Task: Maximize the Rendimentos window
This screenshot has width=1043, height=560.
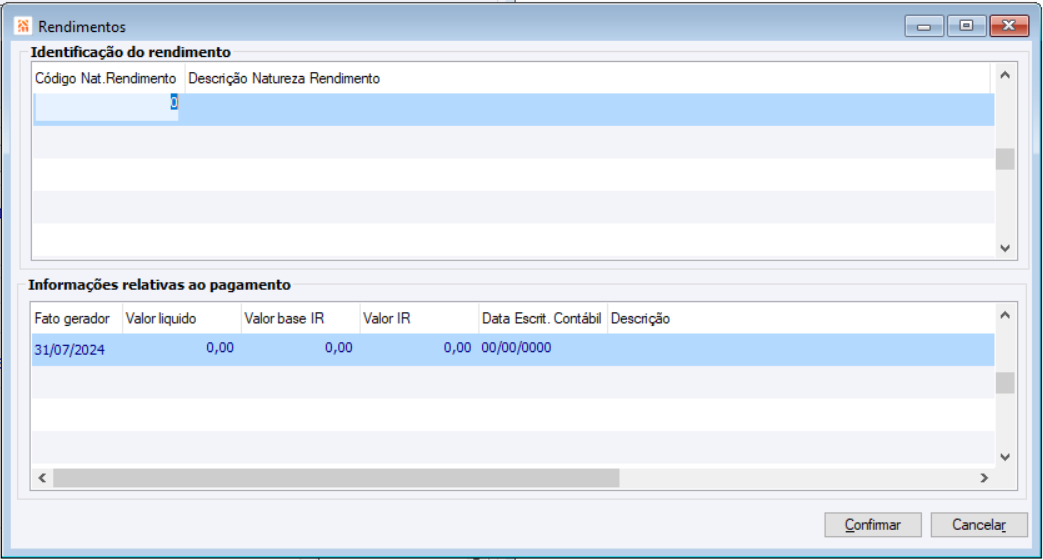Action: point(966,26)
